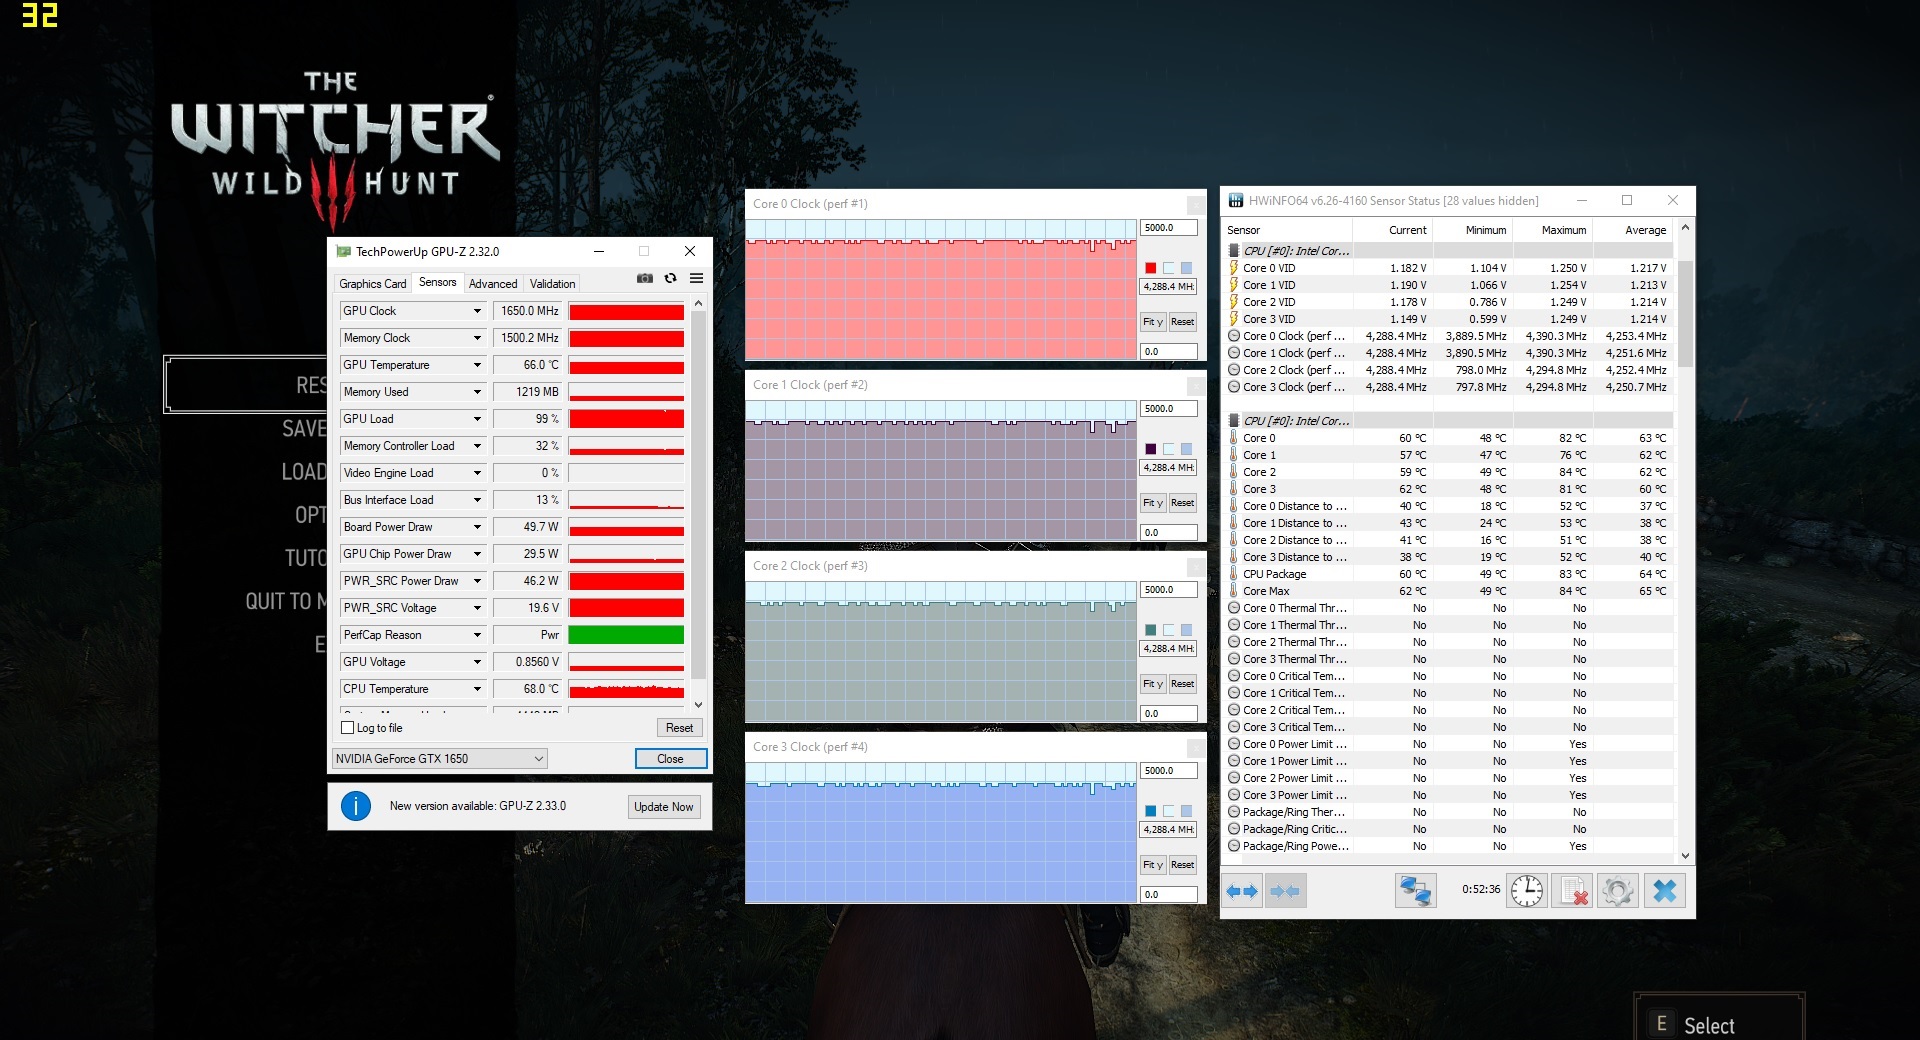Viewport: 1920px width, 1040px height.
Task: Open Board Power Draw dropdown
Action: point(477,527)
